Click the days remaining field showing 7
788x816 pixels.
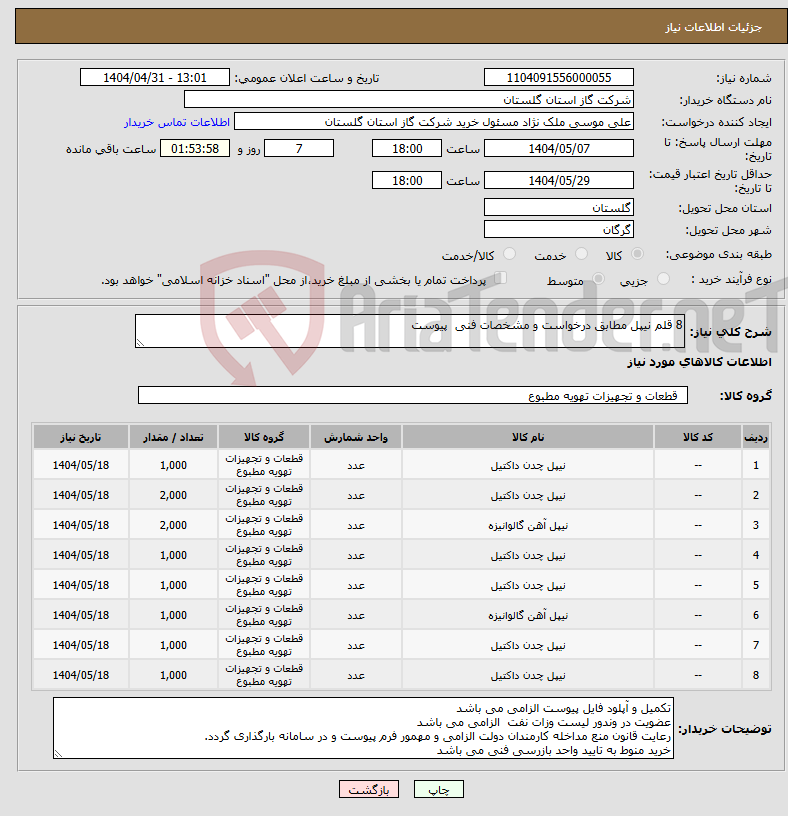click(299, 148)
